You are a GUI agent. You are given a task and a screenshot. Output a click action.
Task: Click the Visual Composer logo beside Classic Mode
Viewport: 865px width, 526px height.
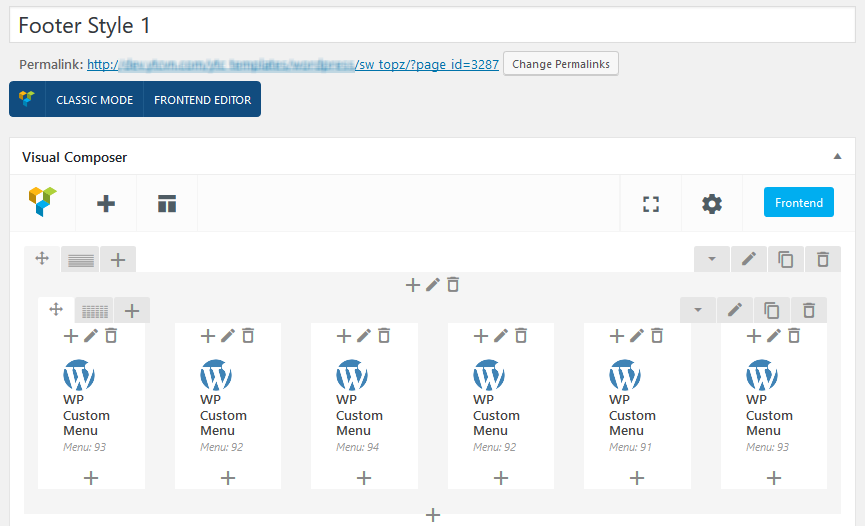coord(26,99)
